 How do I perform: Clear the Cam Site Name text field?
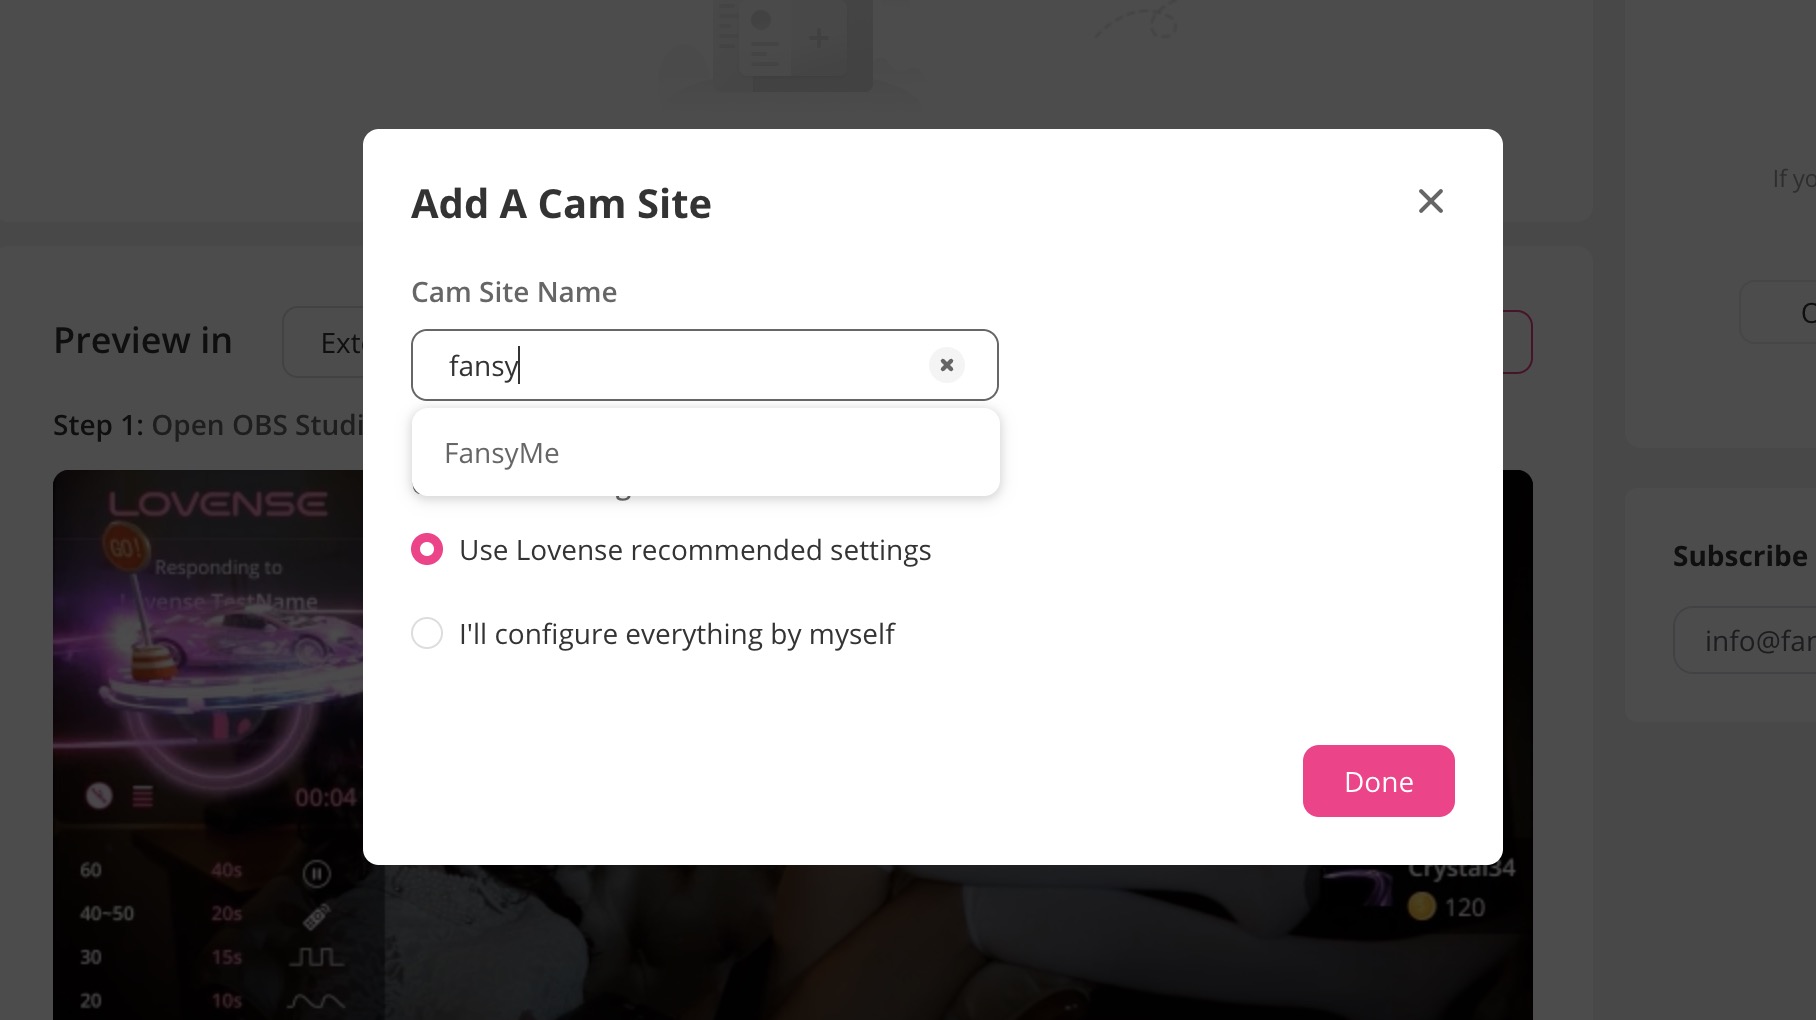pyautogui.click(x=946, y=365)
